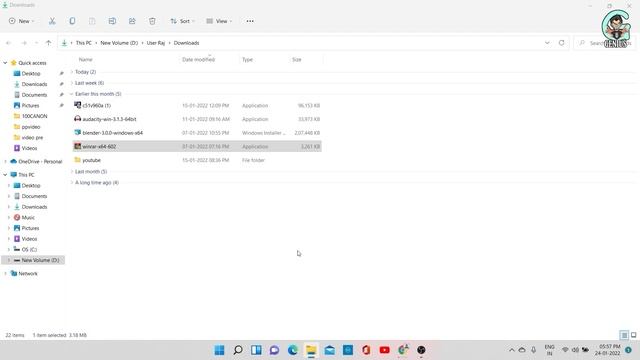Open taskbar Search magnifier
The width and height of the screenshot is (640, 360).
[238, 350]
